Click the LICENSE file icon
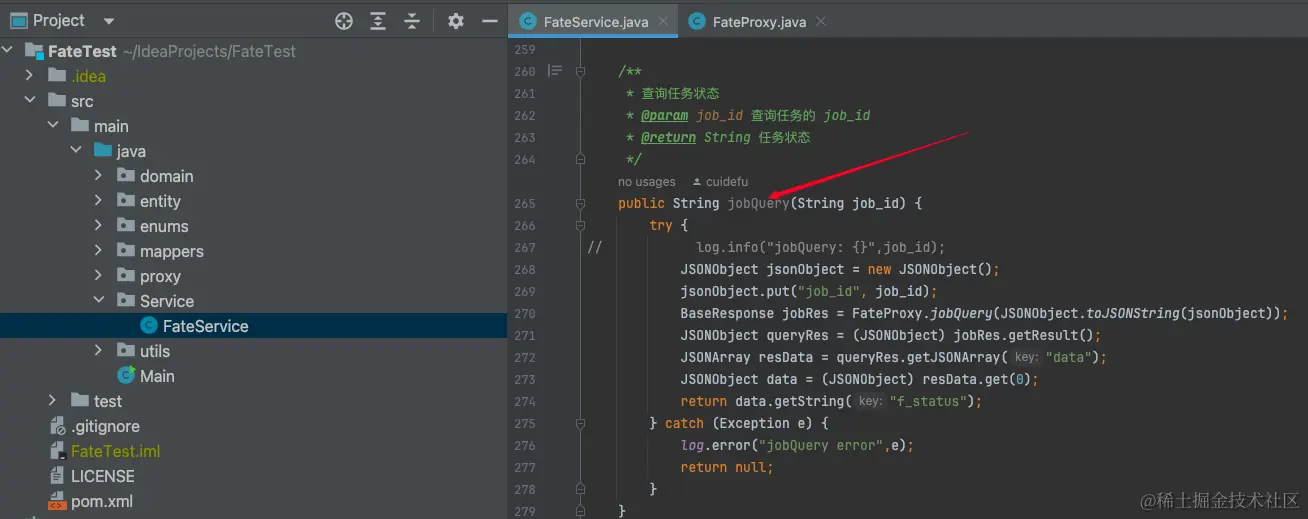 pyautogui.click(x=57, y=476)
